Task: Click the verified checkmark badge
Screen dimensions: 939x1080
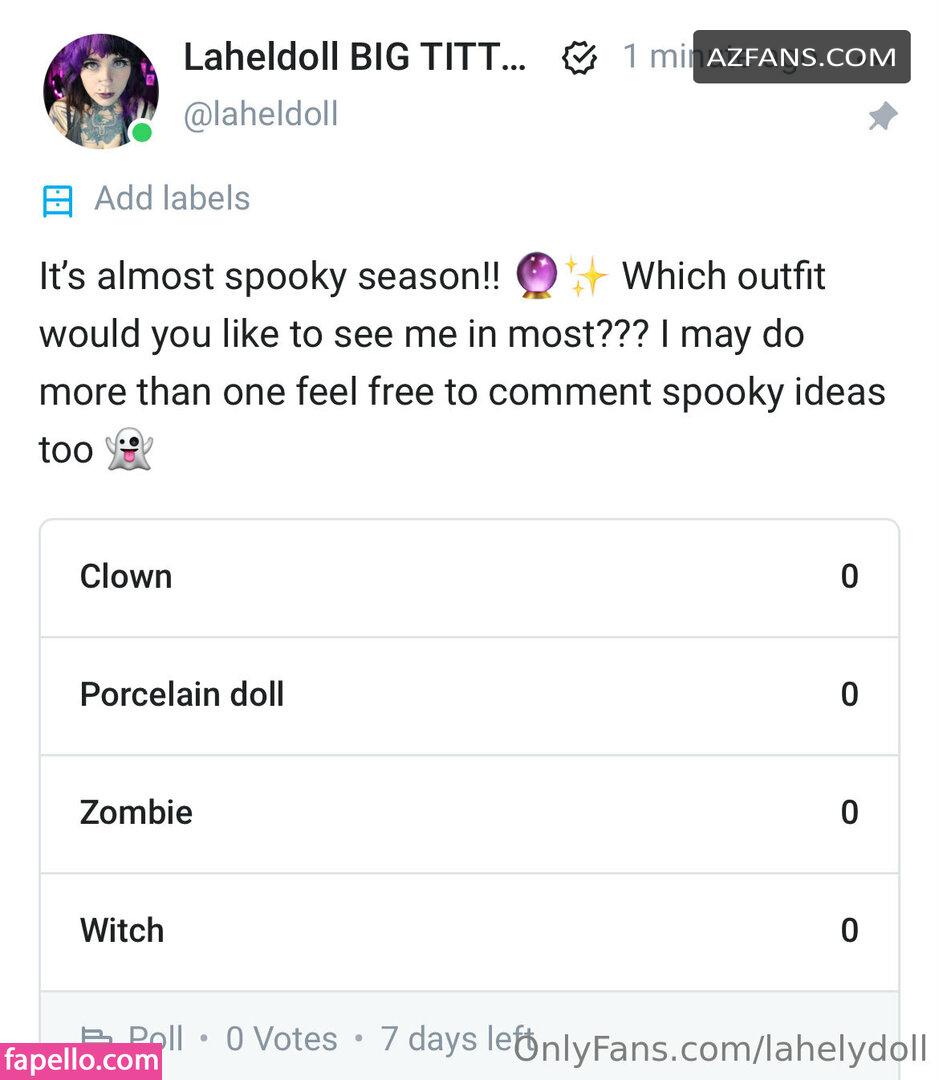Action: [x=579, y=59]
